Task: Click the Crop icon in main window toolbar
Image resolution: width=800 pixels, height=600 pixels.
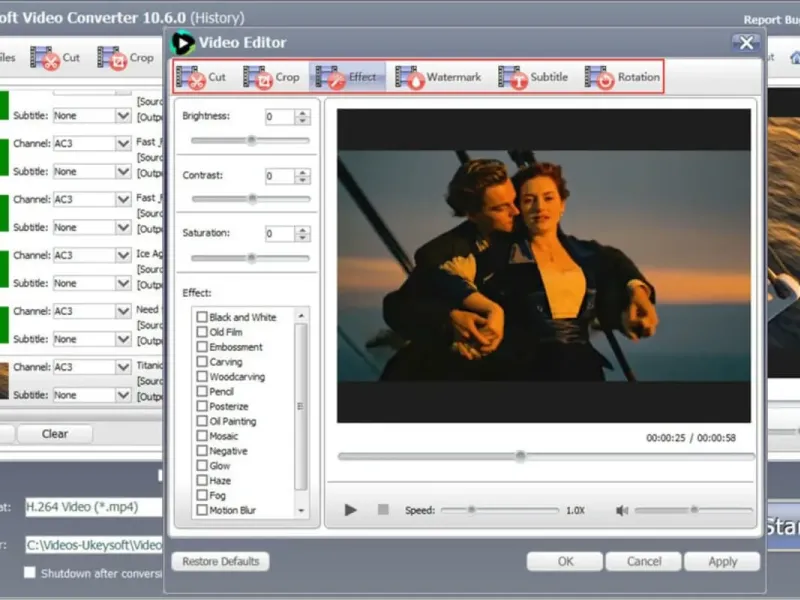Action: pos(112,58)
